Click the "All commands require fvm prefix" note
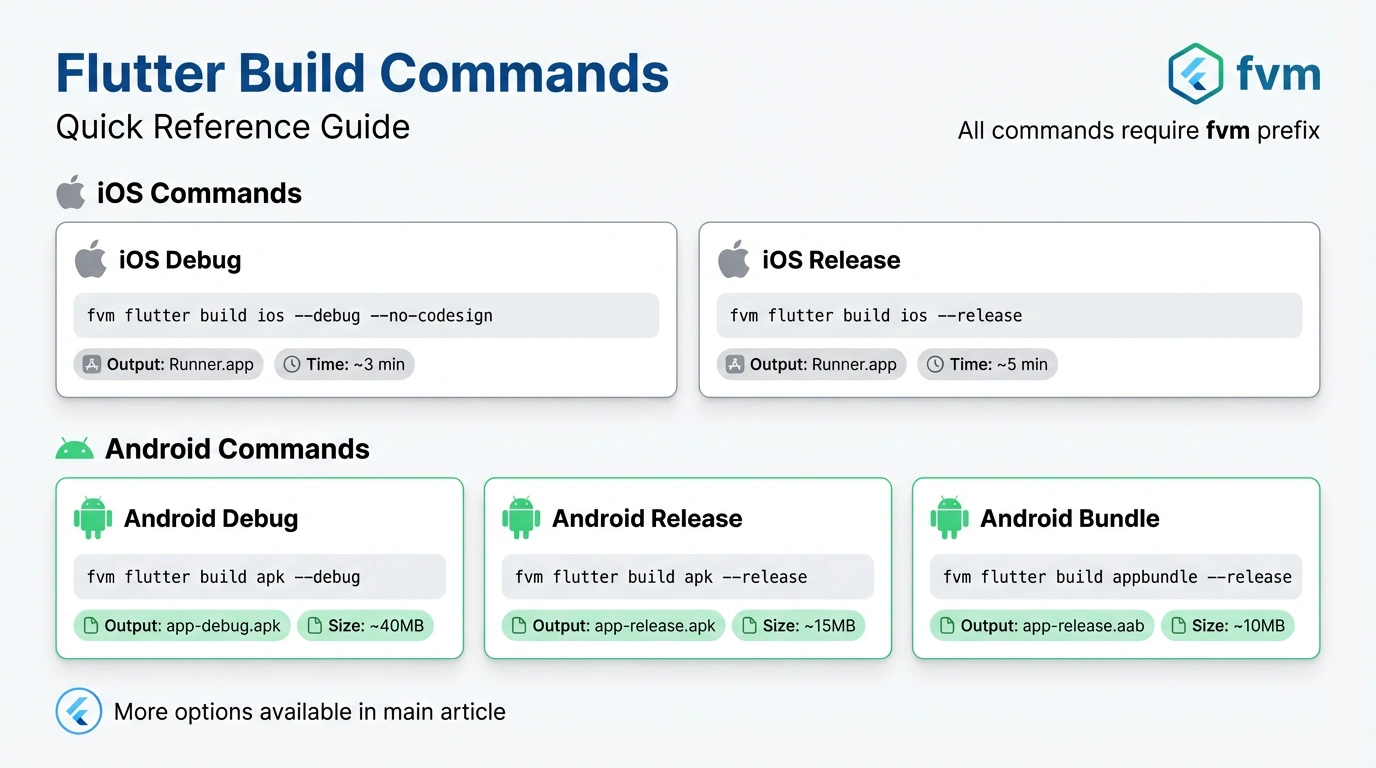This screenshot has height=768, width=1376. [1139, 131]
